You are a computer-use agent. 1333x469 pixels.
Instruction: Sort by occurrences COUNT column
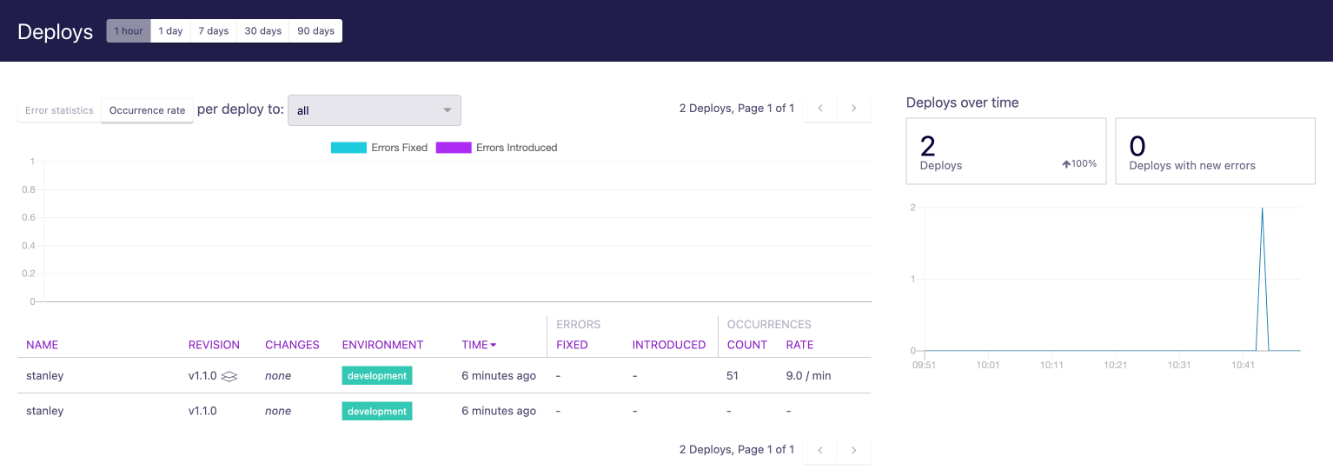(x=747, y=345)
